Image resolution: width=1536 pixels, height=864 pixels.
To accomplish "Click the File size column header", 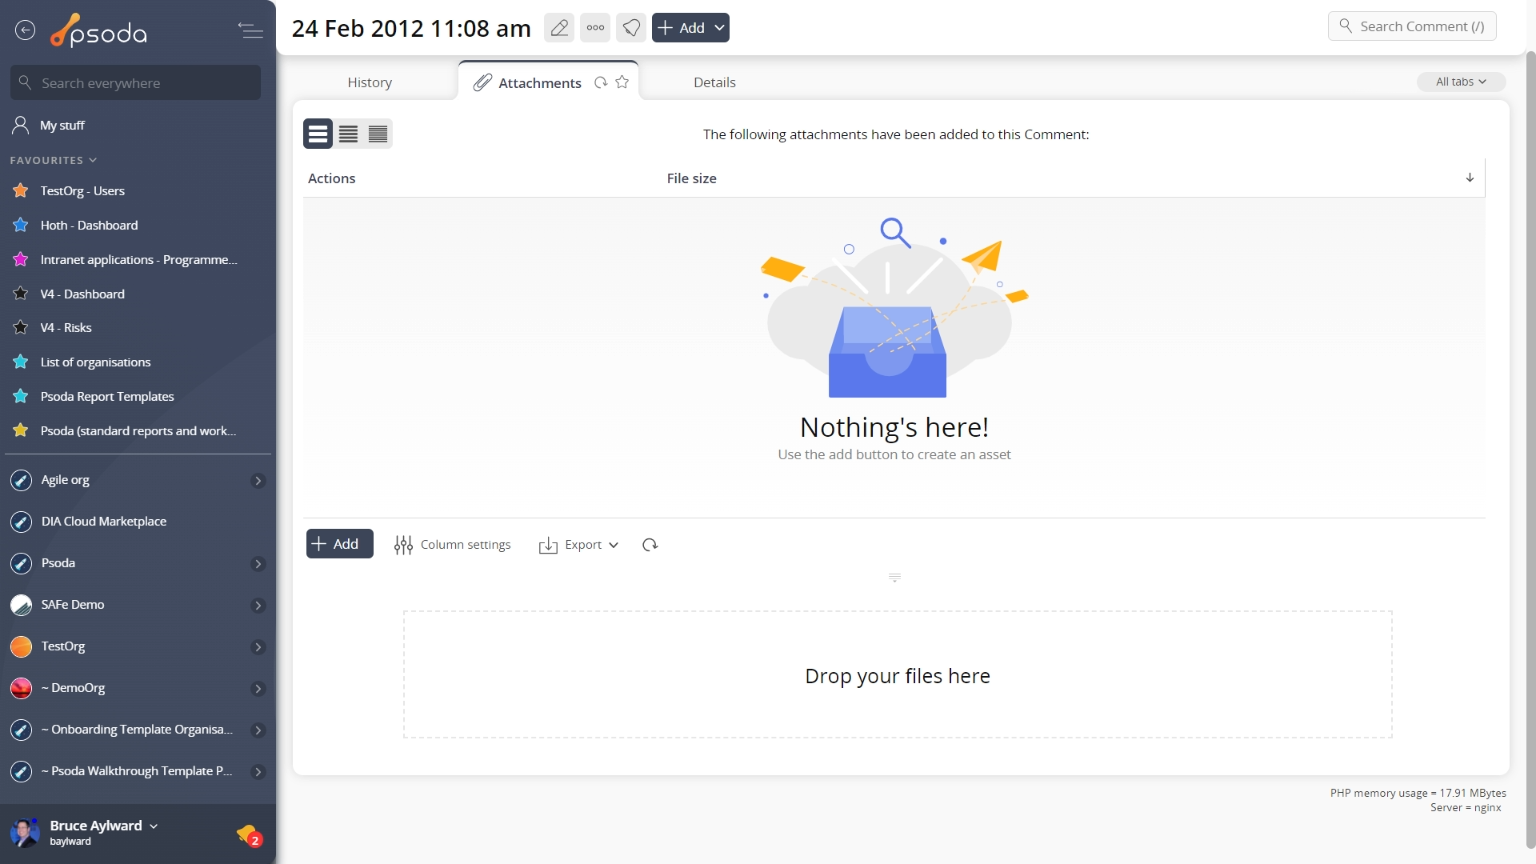I will point(691,178).
